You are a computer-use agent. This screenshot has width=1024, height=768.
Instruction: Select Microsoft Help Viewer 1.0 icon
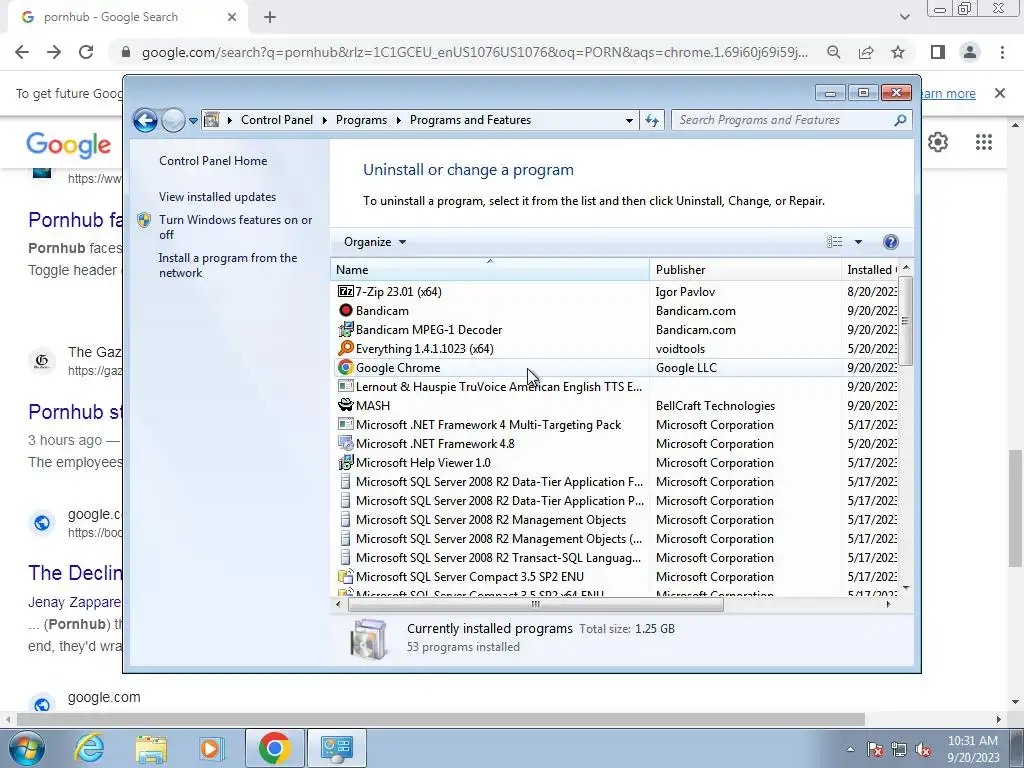click(345, 462)
